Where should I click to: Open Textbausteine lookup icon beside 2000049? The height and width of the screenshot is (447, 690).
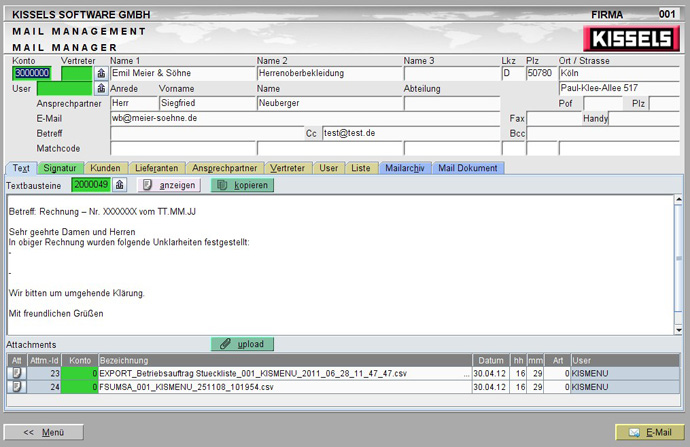click(x=120, y=185)
